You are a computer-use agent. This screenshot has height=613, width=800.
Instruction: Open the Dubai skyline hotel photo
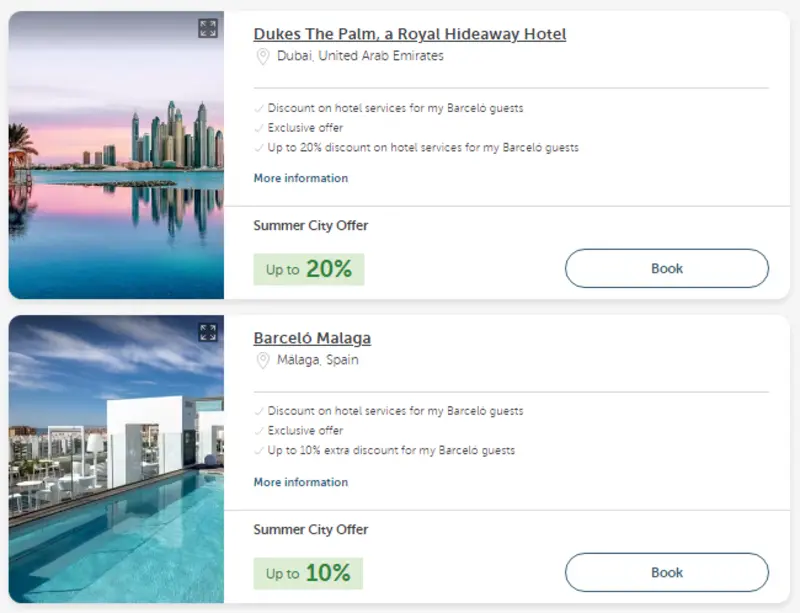[x=115, y=170]
